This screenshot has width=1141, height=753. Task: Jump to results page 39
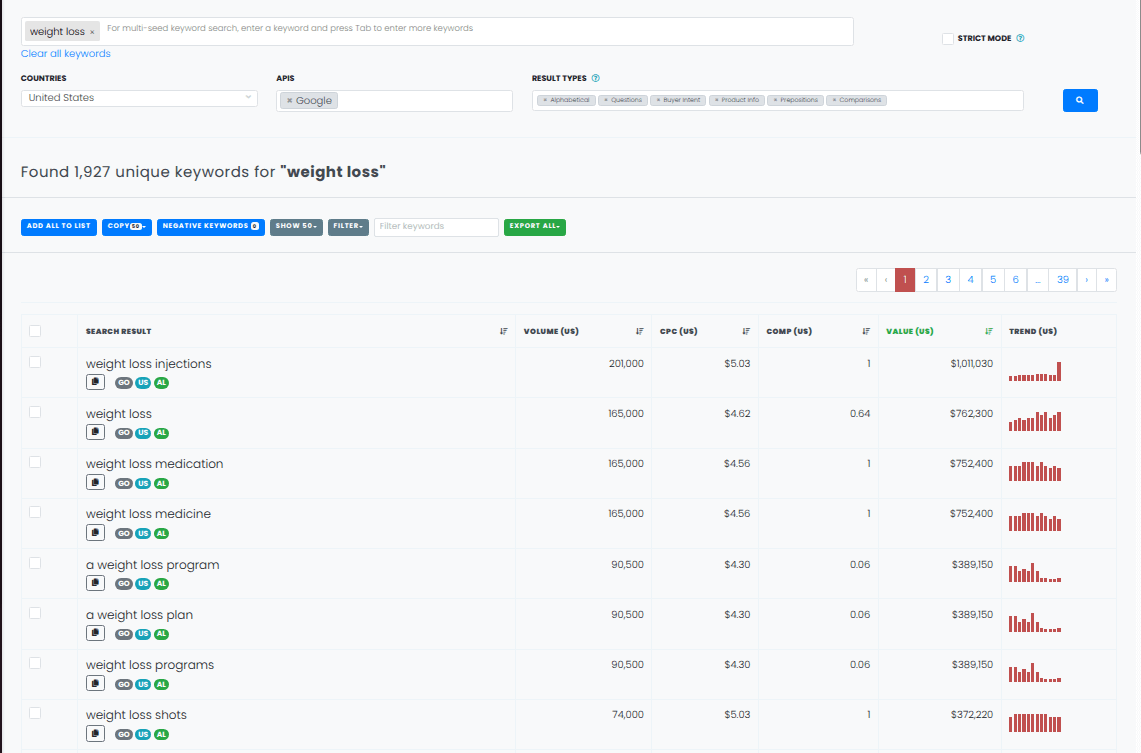coord(1063,280)
